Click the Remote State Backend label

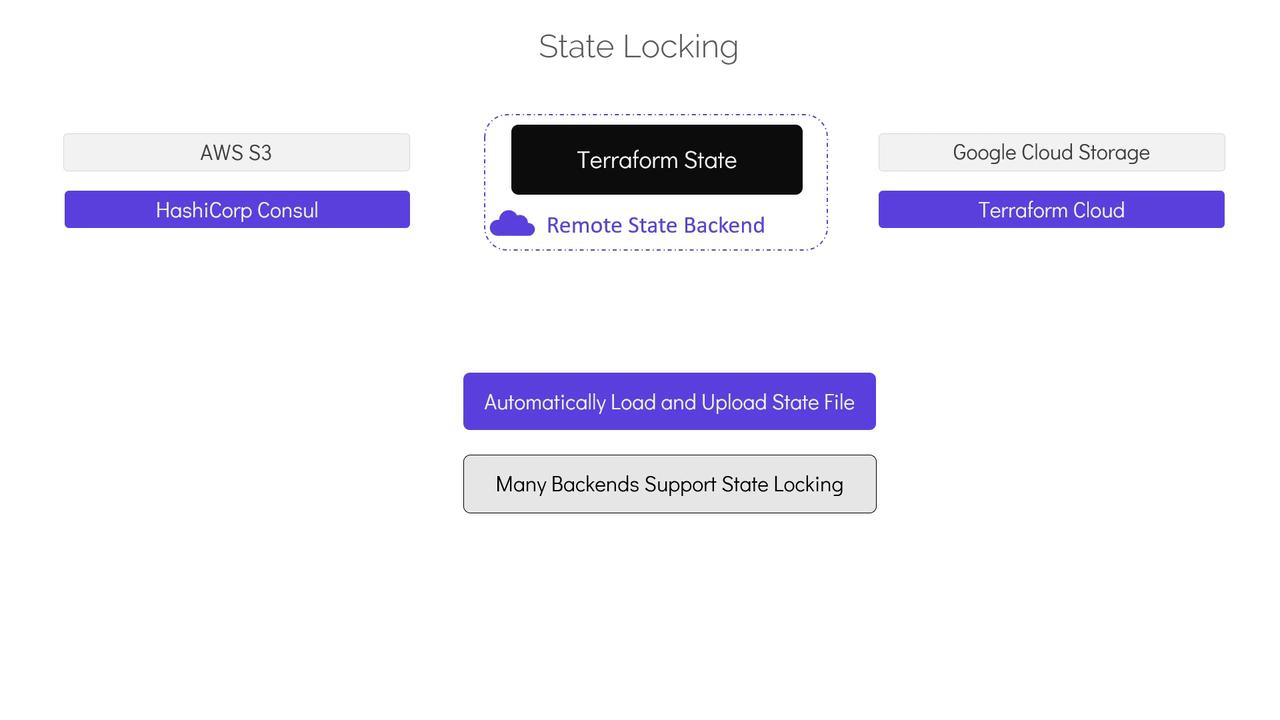point(655,226)
